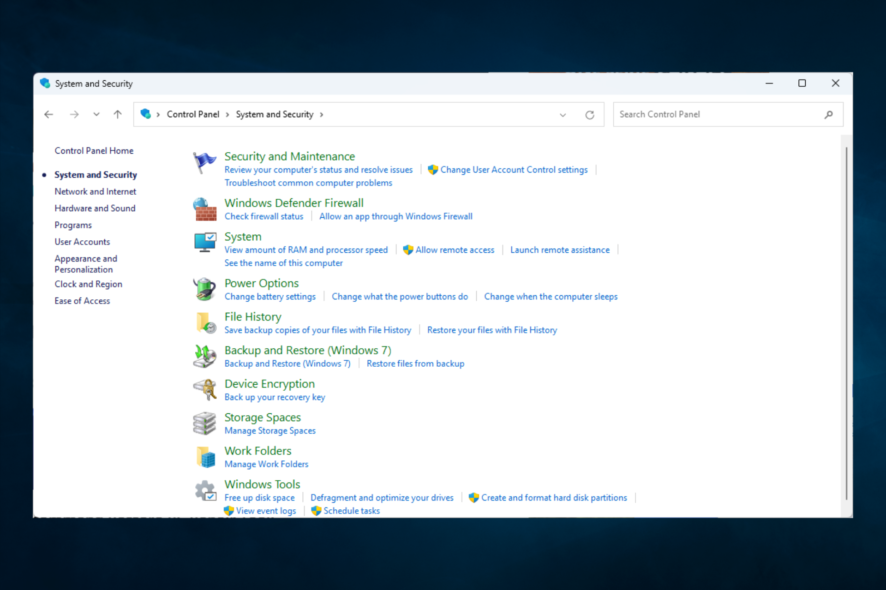Go back with the Back arrow
886x590 pixels.
(49, 114)
